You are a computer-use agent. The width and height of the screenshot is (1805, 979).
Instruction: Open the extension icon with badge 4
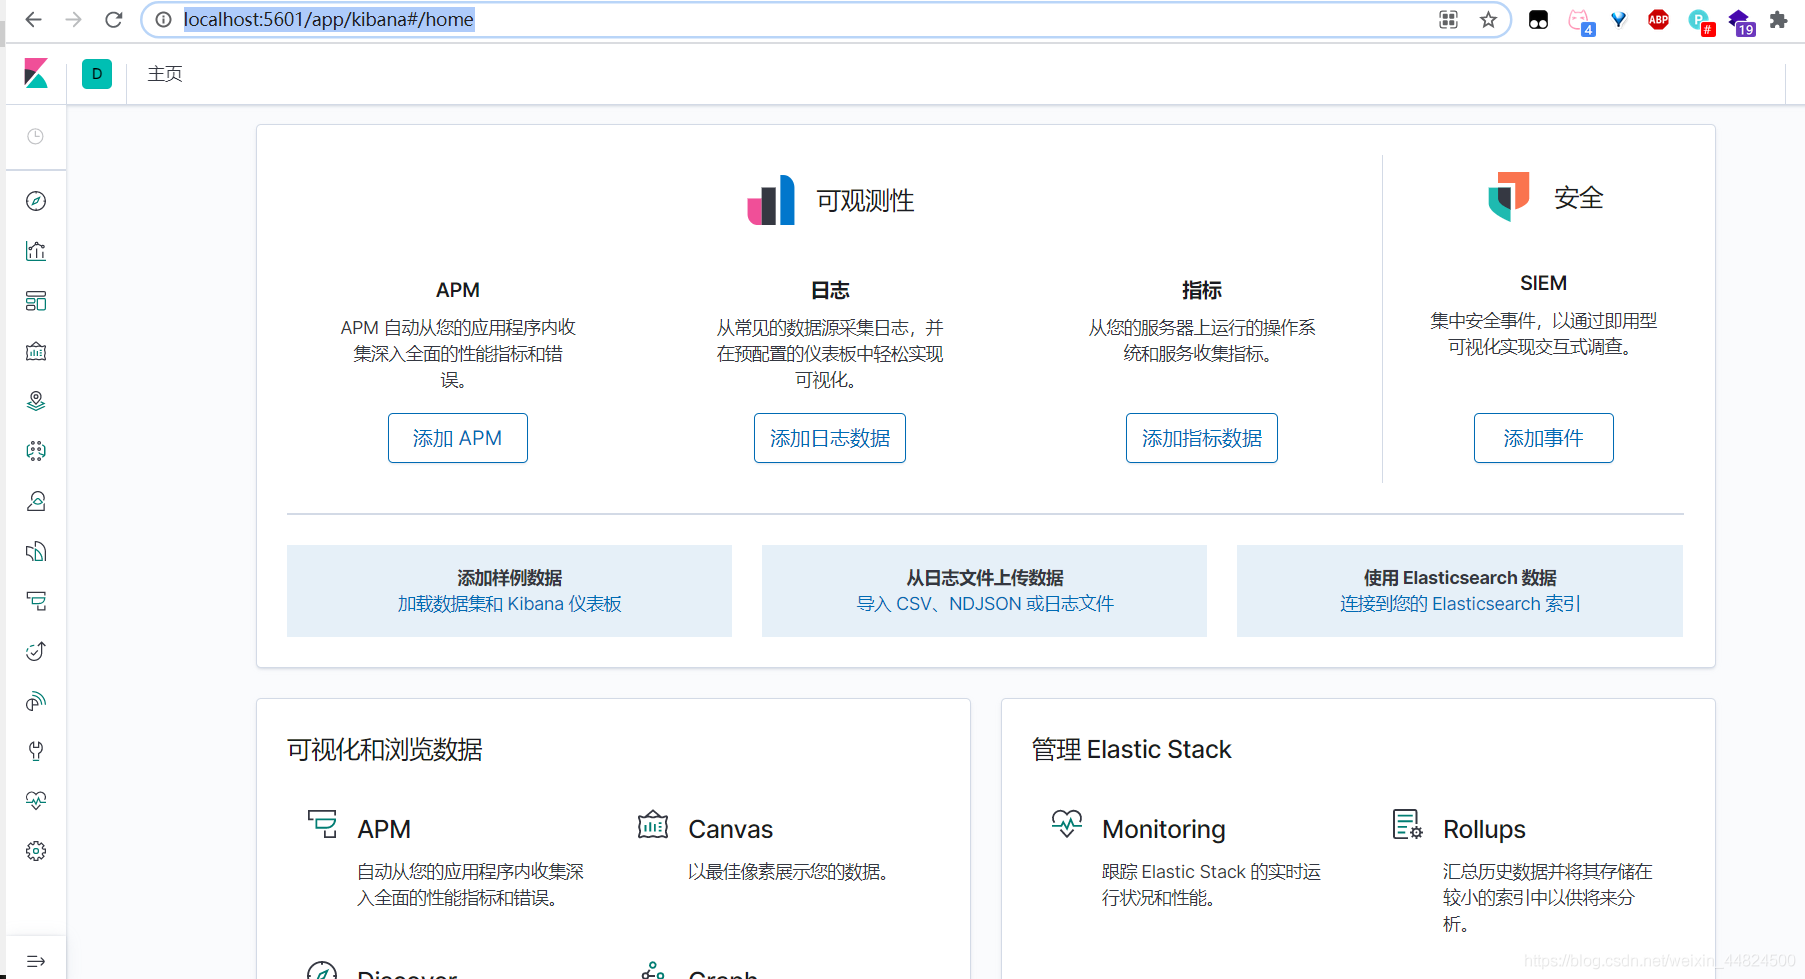coord(1581,22)
